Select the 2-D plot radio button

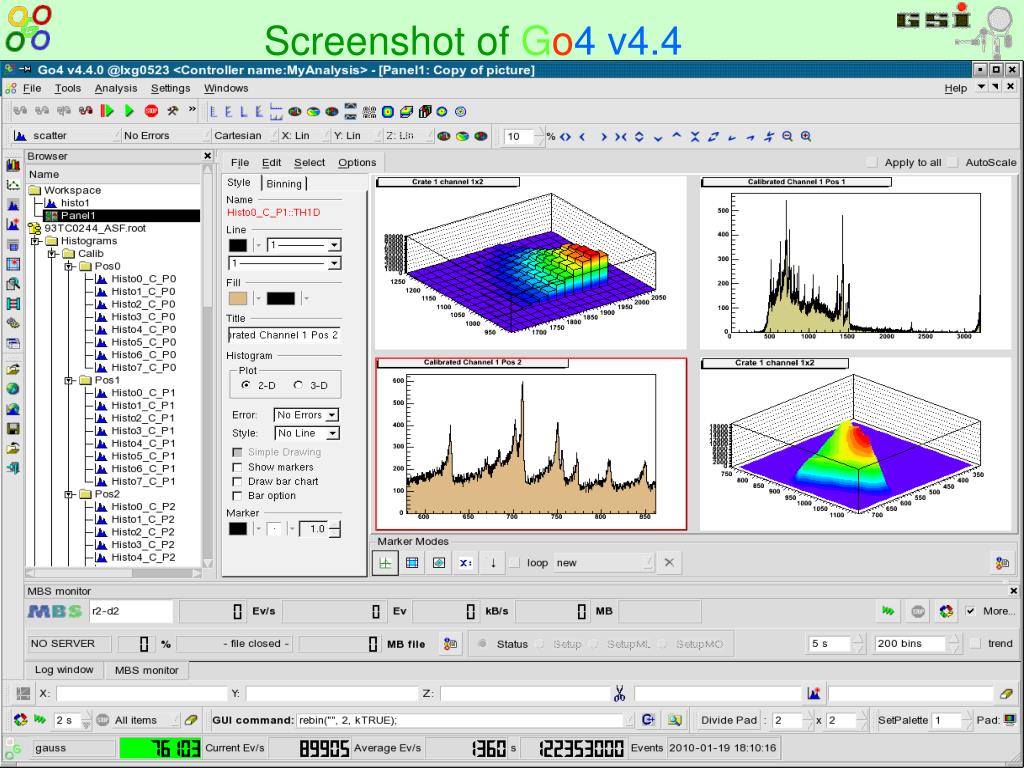click(x=246, y=385)
